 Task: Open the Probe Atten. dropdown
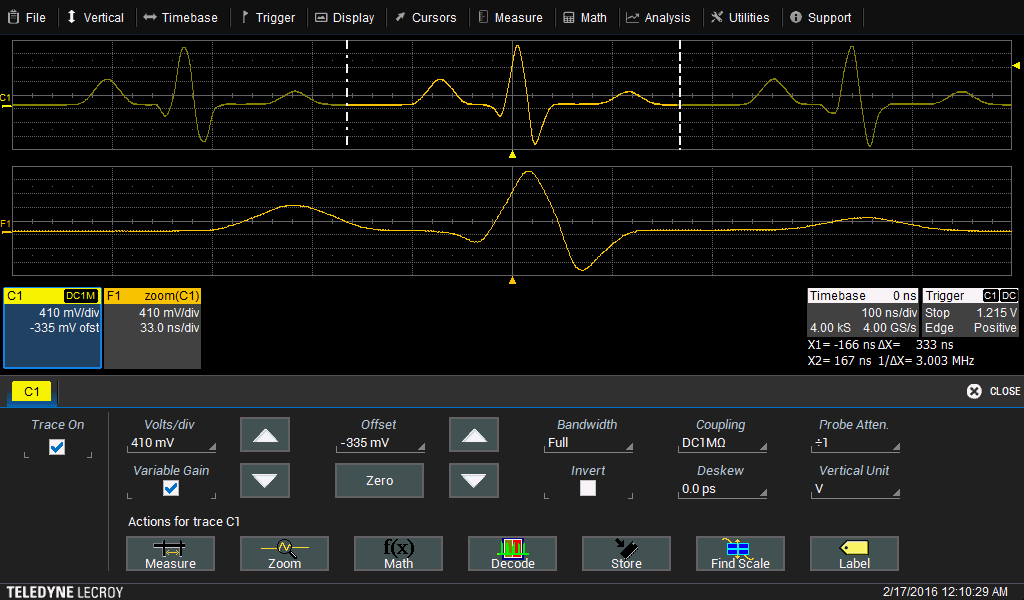click(853, 443)
